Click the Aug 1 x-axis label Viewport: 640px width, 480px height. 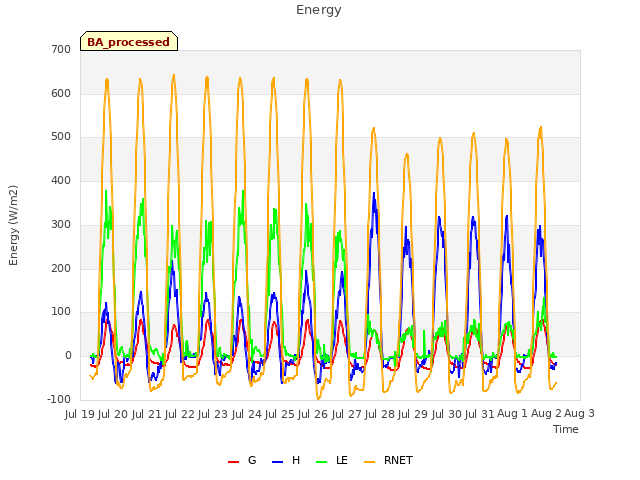pyautogui.click(x=513, y=414)
